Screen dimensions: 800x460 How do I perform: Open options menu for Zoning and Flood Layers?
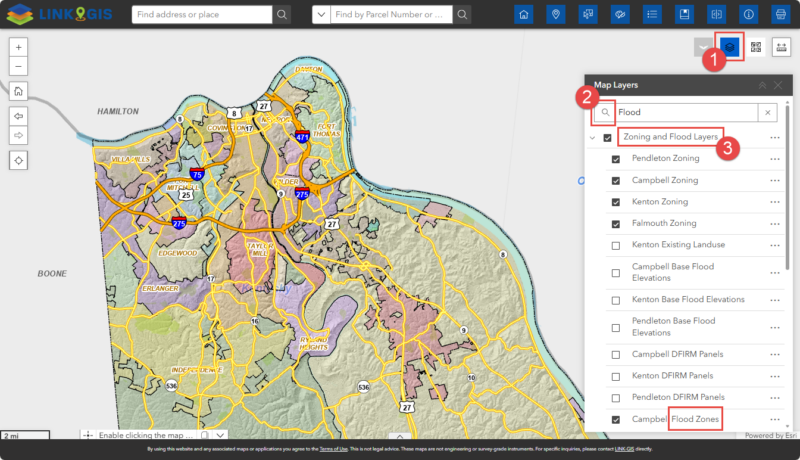coord(775,138)
